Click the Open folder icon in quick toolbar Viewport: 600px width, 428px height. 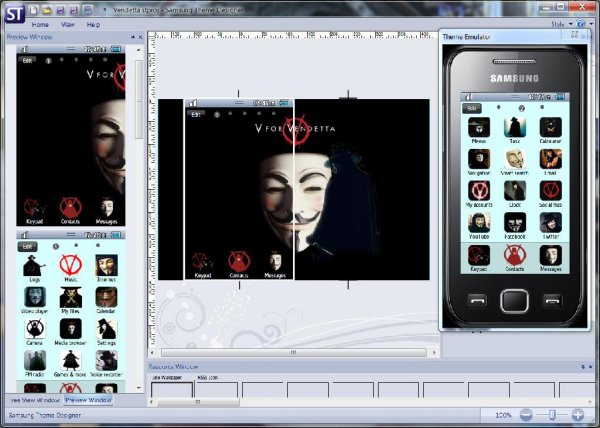47,10
